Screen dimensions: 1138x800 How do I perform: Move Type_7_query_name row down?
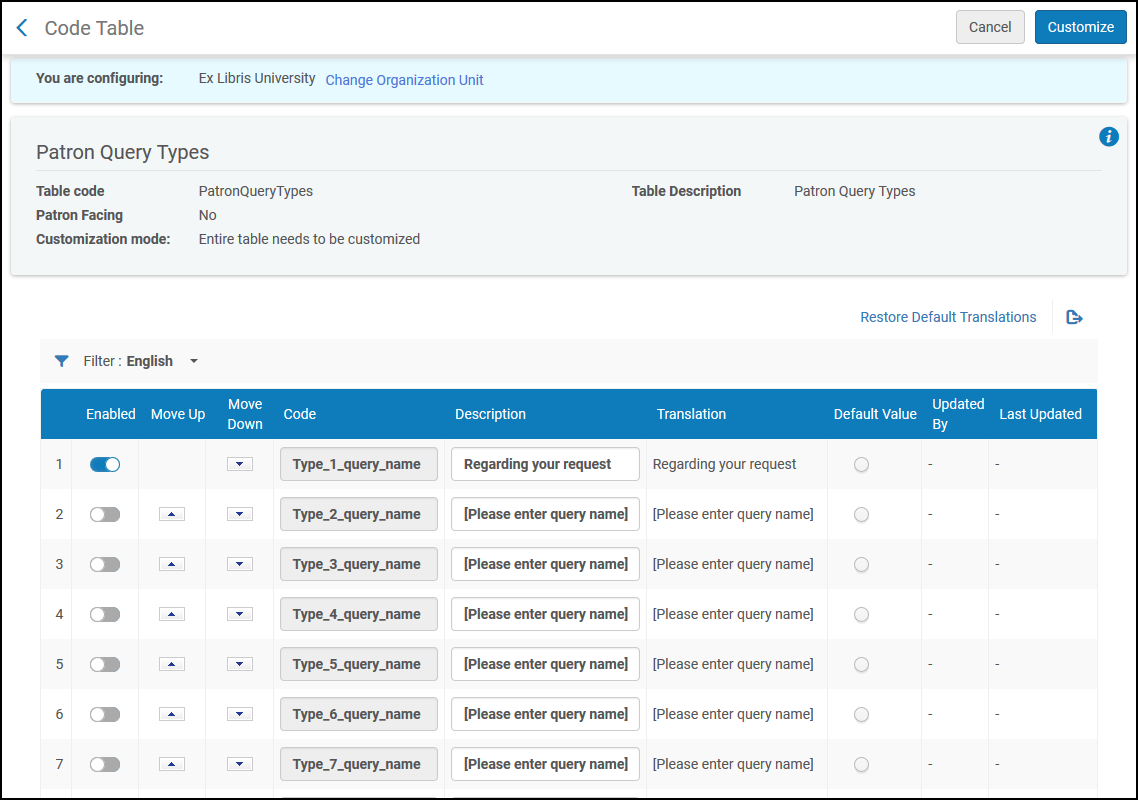point(240,764)
